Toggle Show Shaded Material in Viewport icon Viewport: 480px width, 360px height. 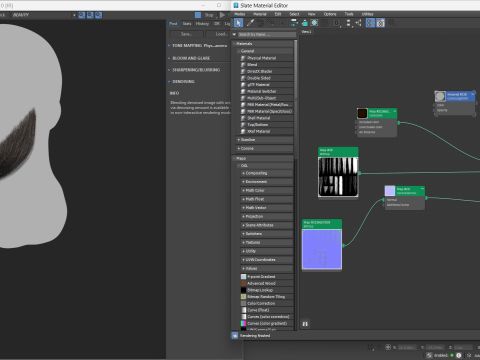[x=314, y=23]
